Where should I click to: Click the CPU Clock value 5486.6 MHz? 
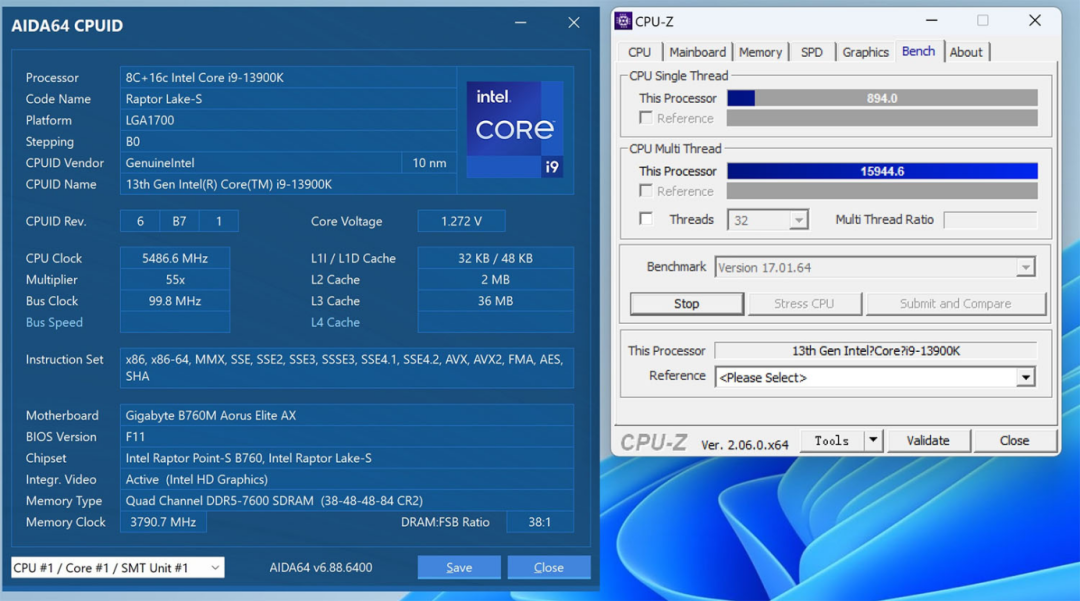tap(175, 258)
